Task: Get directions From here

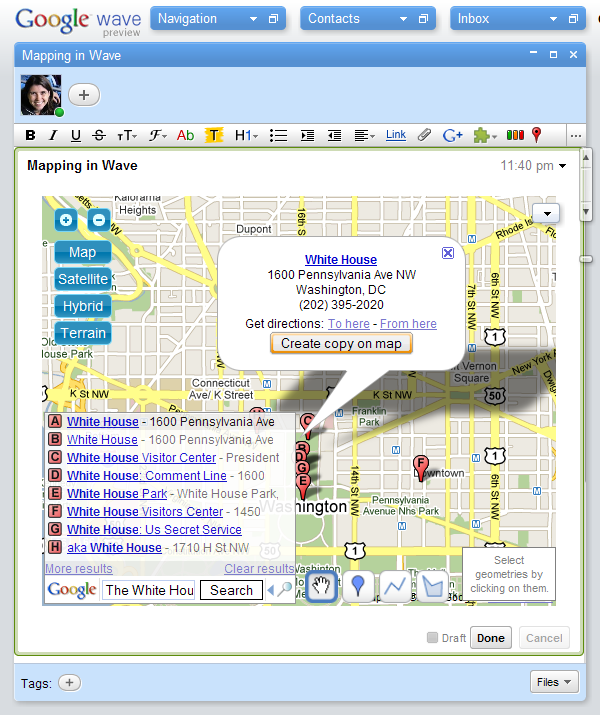Action: [408, 324]
